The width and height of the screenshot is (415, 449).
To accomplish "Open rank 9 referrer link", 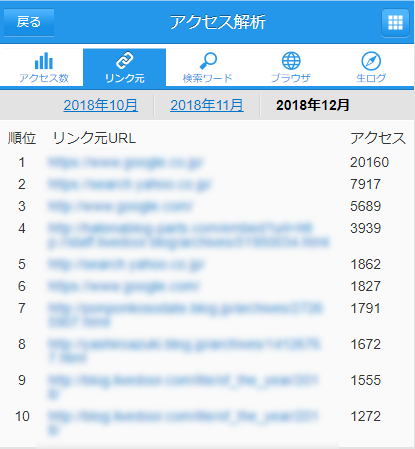I will tap(183, 387).
